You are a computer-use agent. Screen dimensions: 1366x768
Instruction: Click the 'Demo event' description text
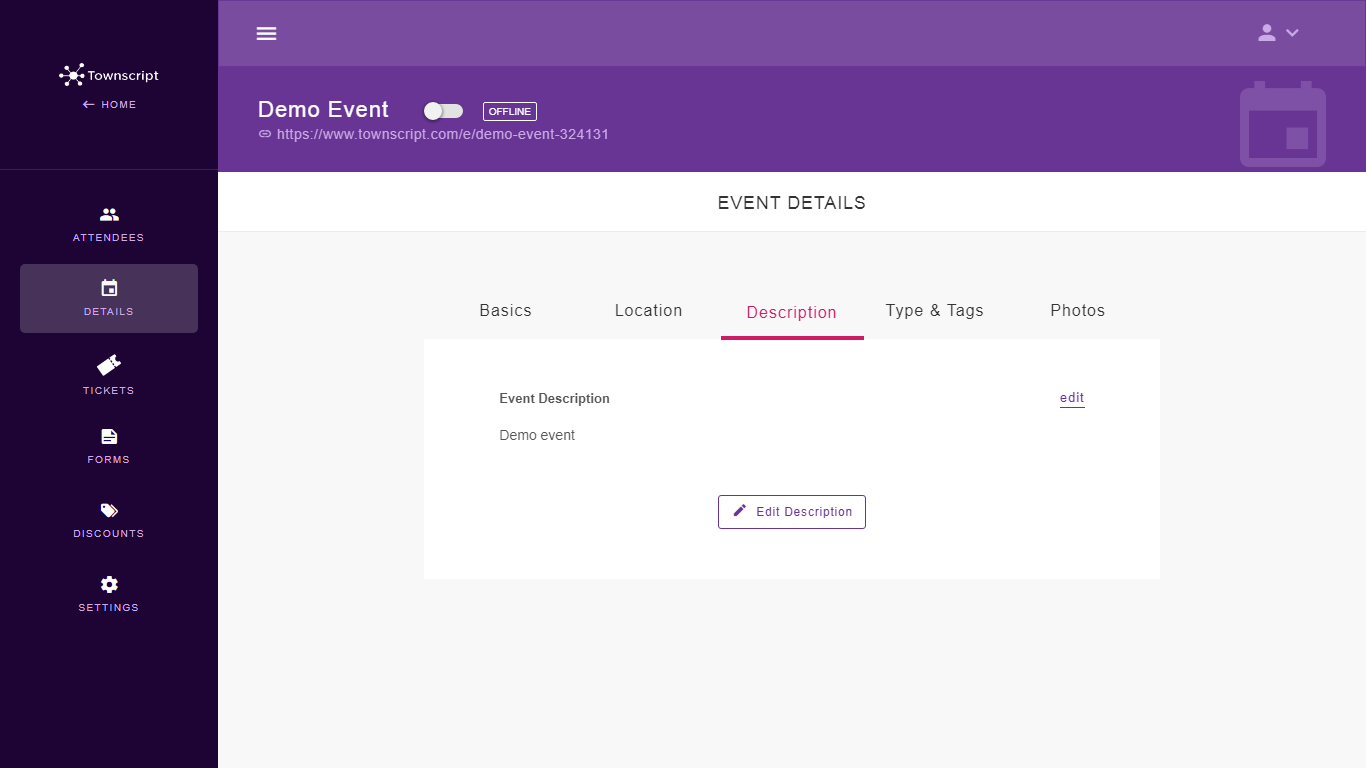coord(537,435)
